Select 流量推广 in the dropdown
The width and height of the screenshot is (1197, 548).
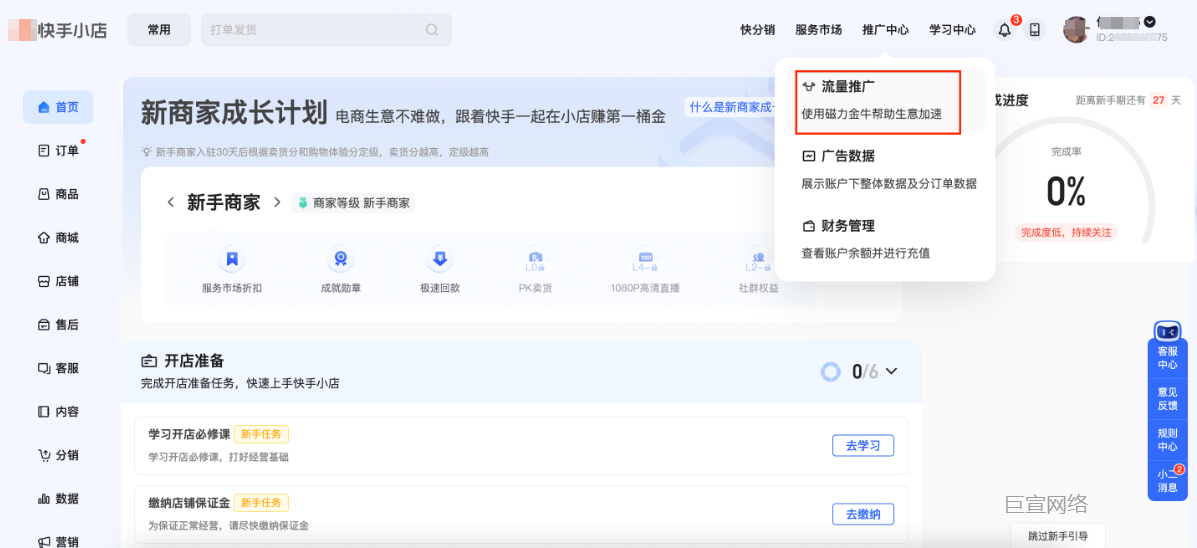click(x=885, y=101)
